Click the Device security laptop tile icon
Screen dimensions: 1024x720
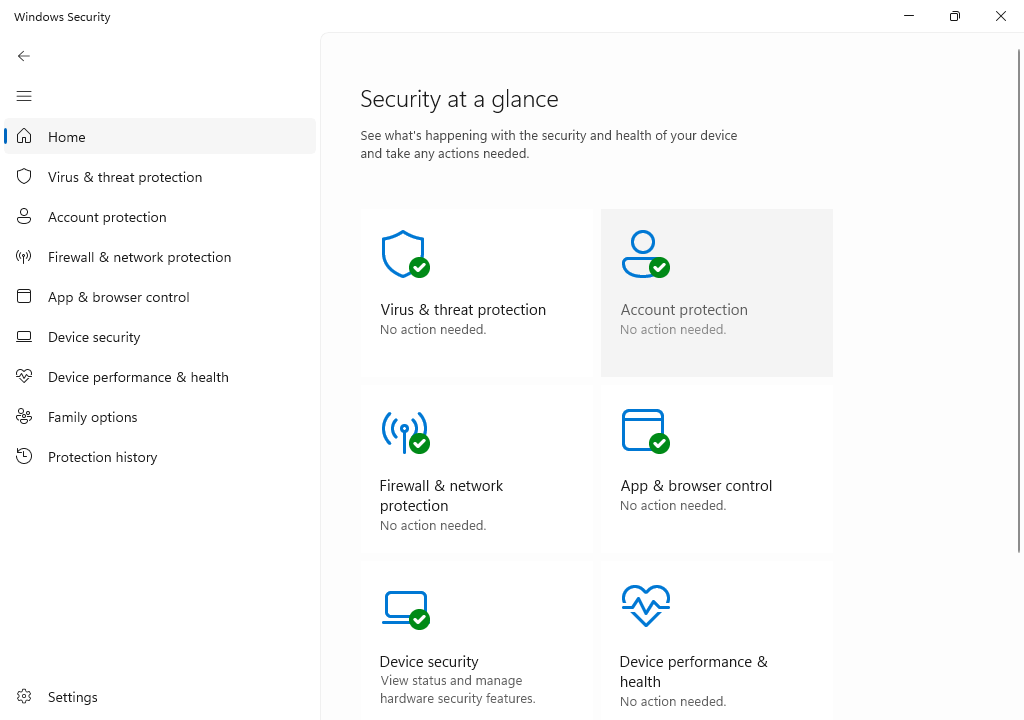(404, 608)
